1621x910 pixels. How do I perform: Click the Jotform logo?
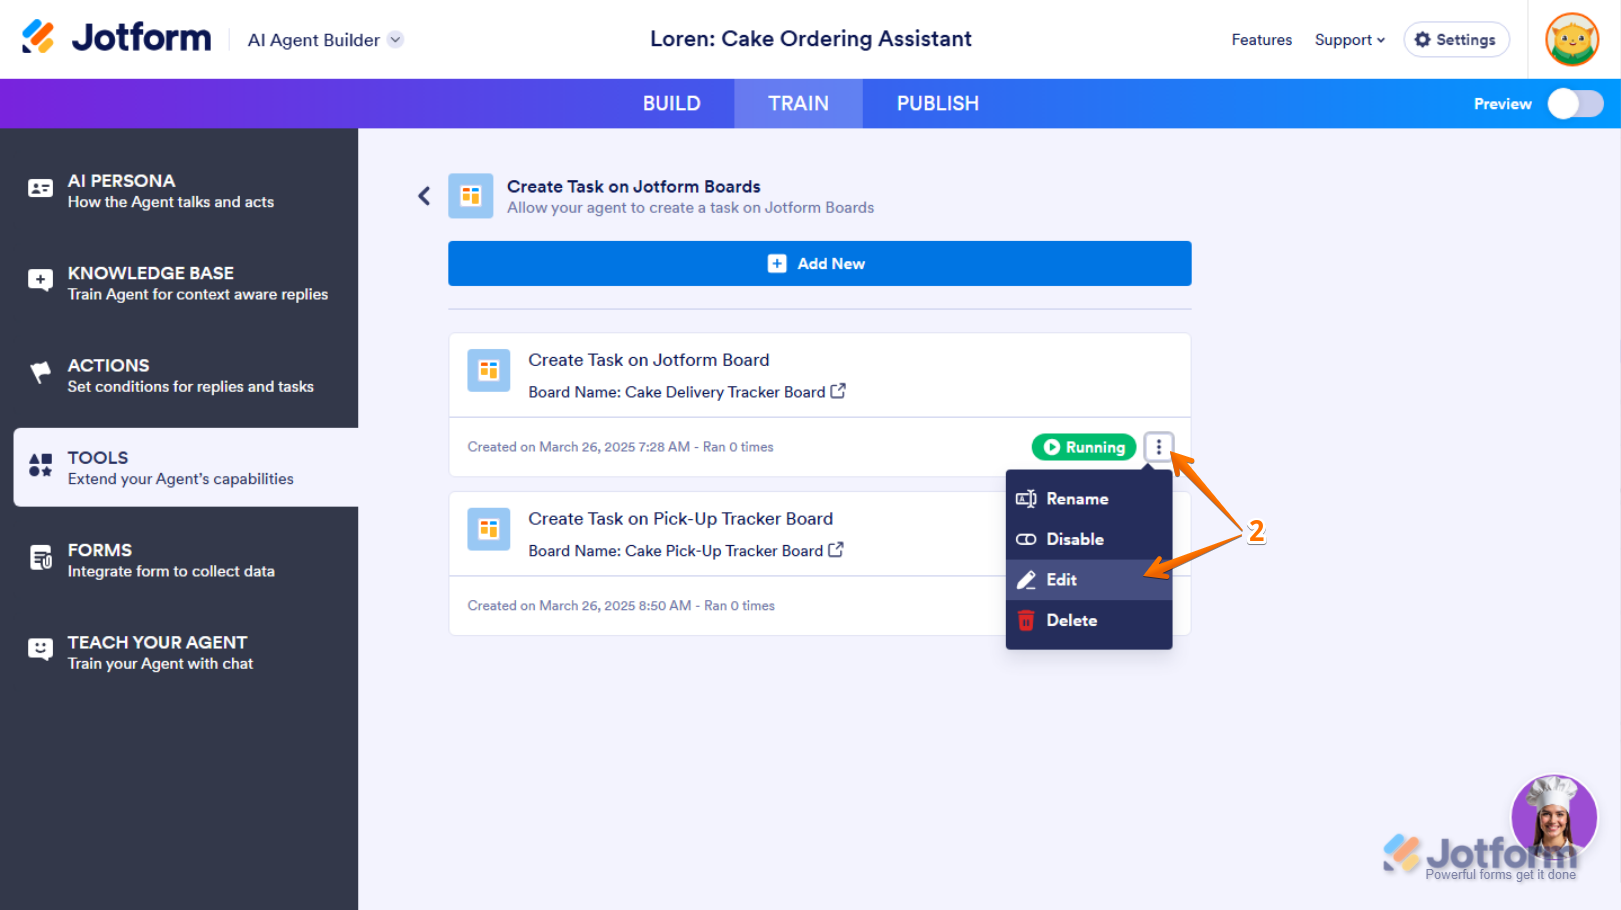[x=117, y=38]
